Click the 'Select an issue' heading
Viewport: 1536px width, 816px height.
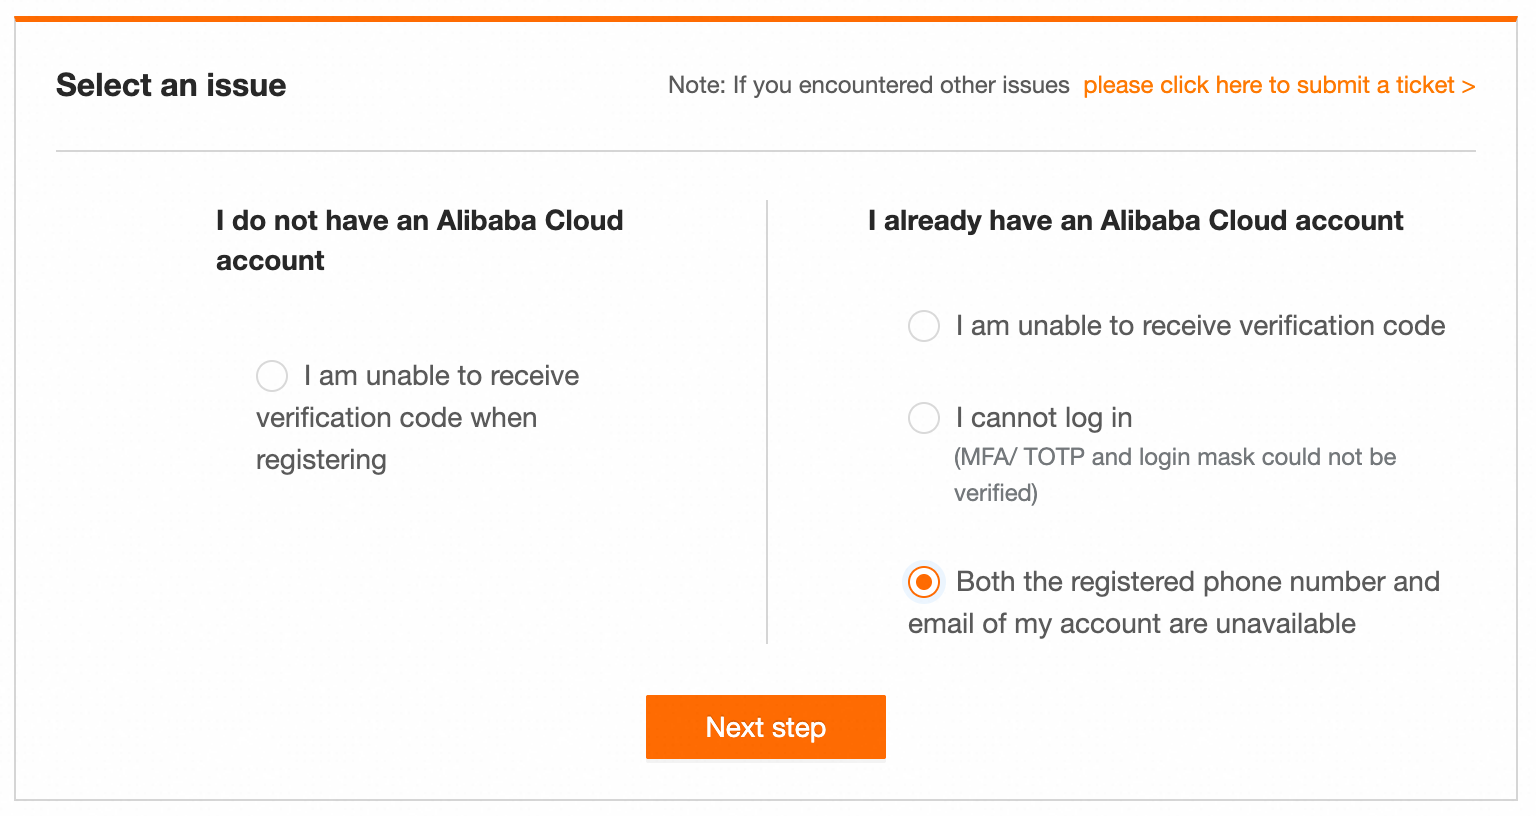coord(171,85)
